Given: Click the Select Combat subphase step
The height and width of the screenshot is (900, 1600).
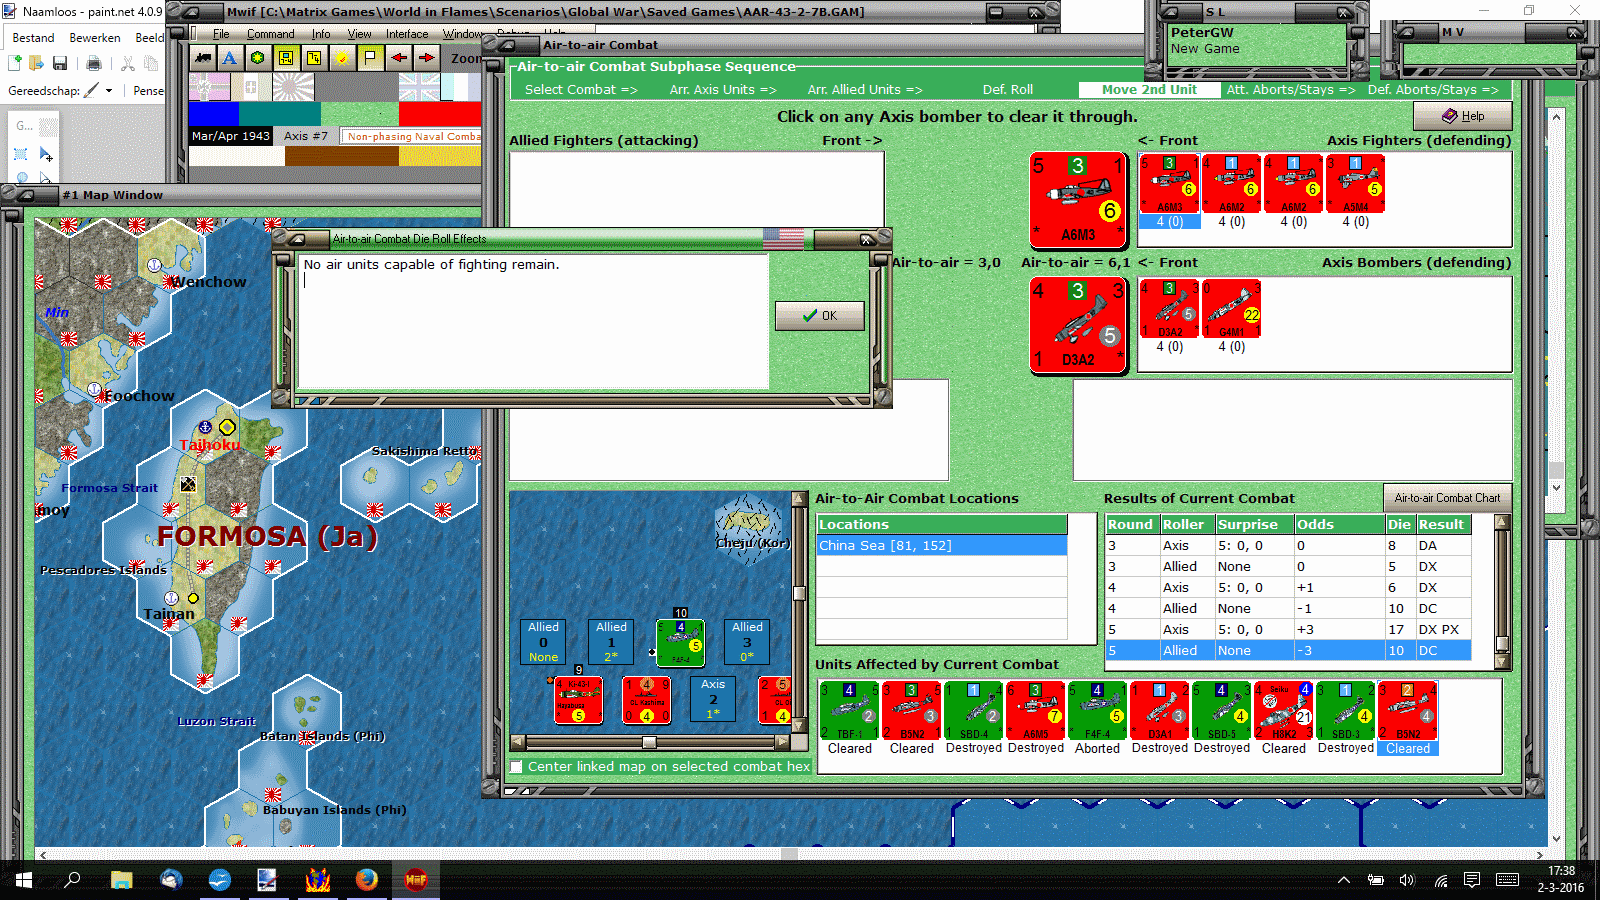Looking at the screenshot, I should click(x=581, y=90).
